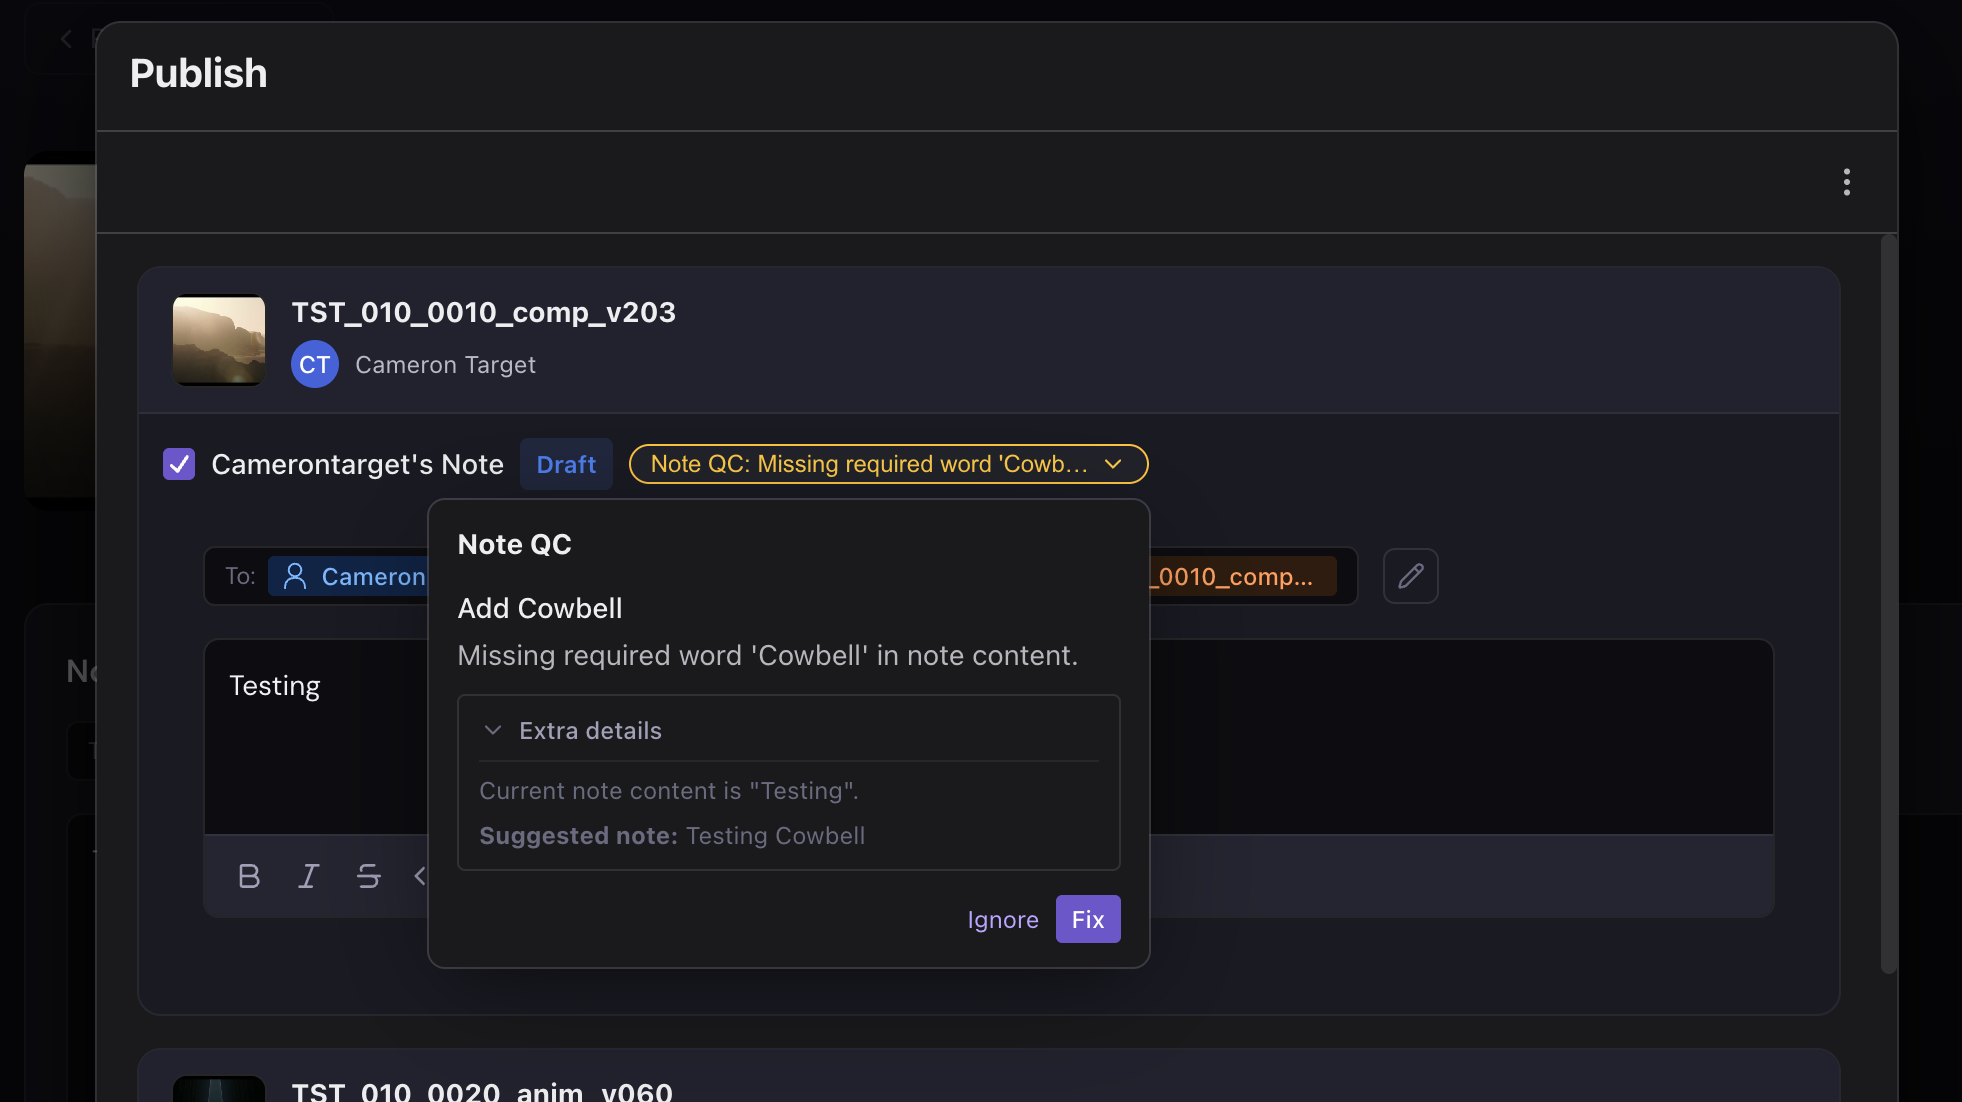Click the CT avatar for Cameron Target
This screenshot has height=1102, width=1962.
pos(314,365)
